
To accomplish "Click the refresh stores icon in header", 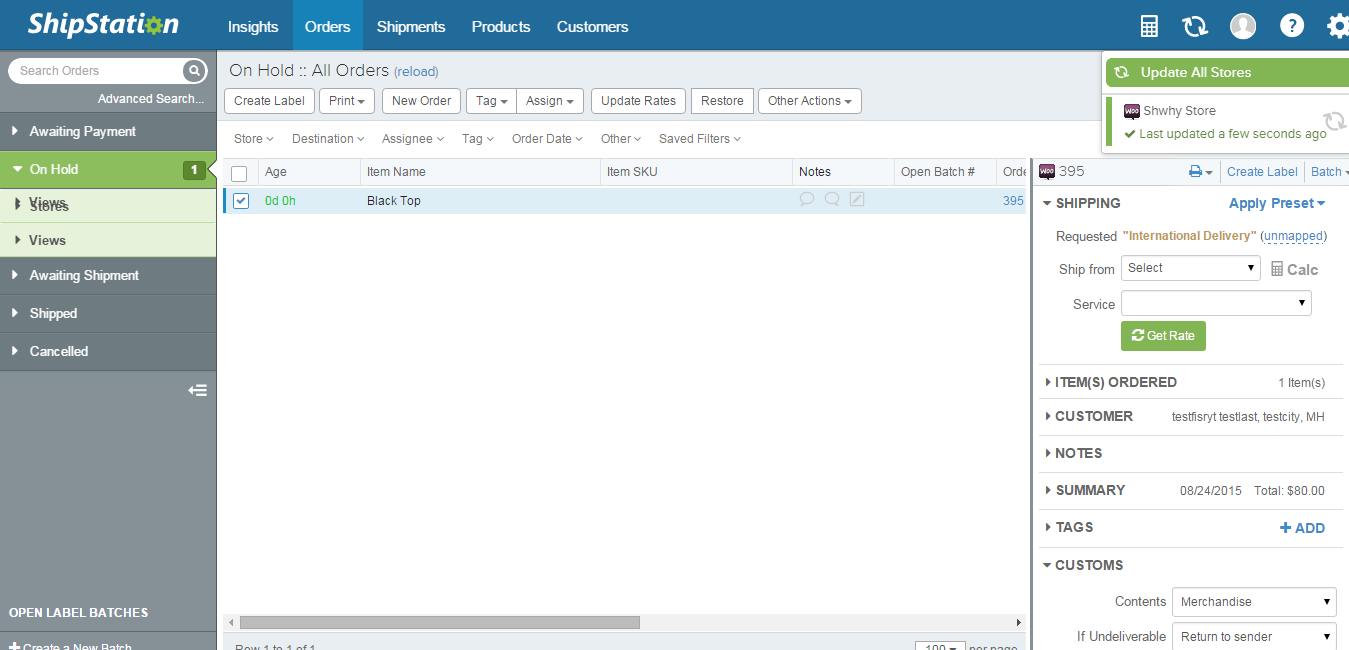I will click(1195, 26).
